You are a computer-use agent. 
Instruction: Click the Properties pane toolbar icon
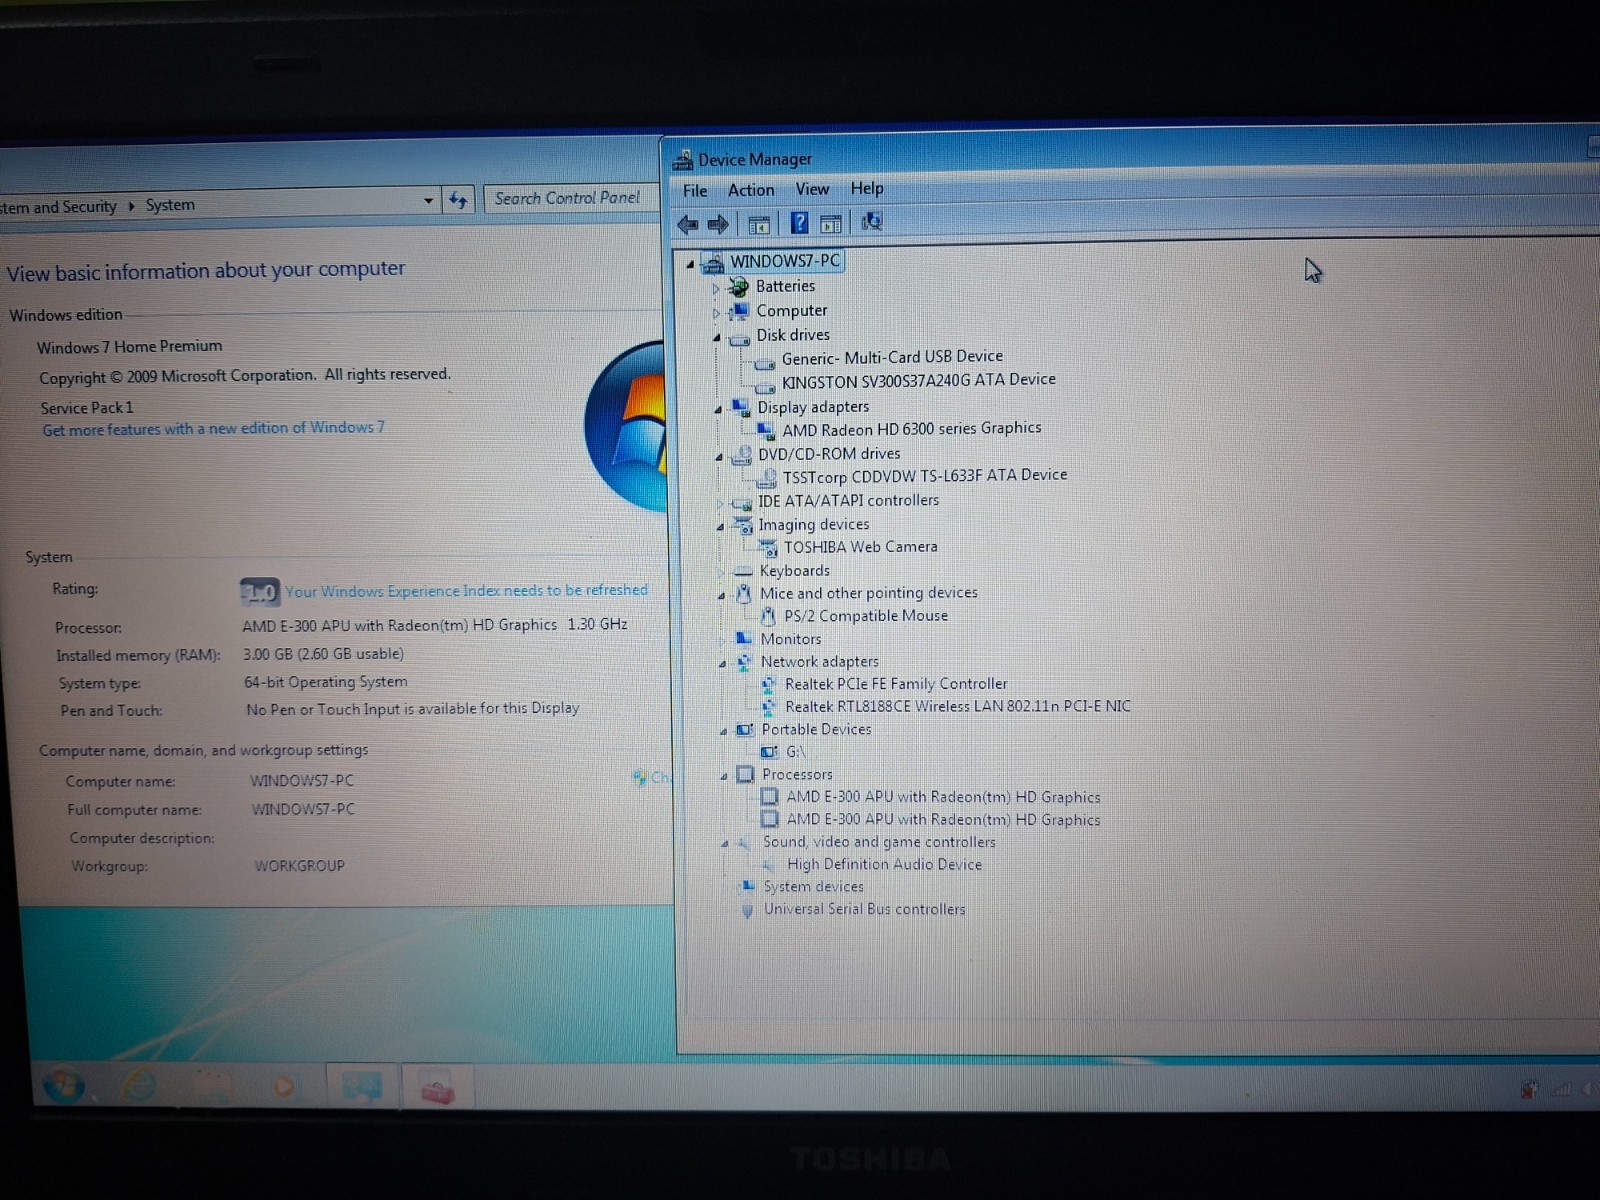[x=830, y=224]
